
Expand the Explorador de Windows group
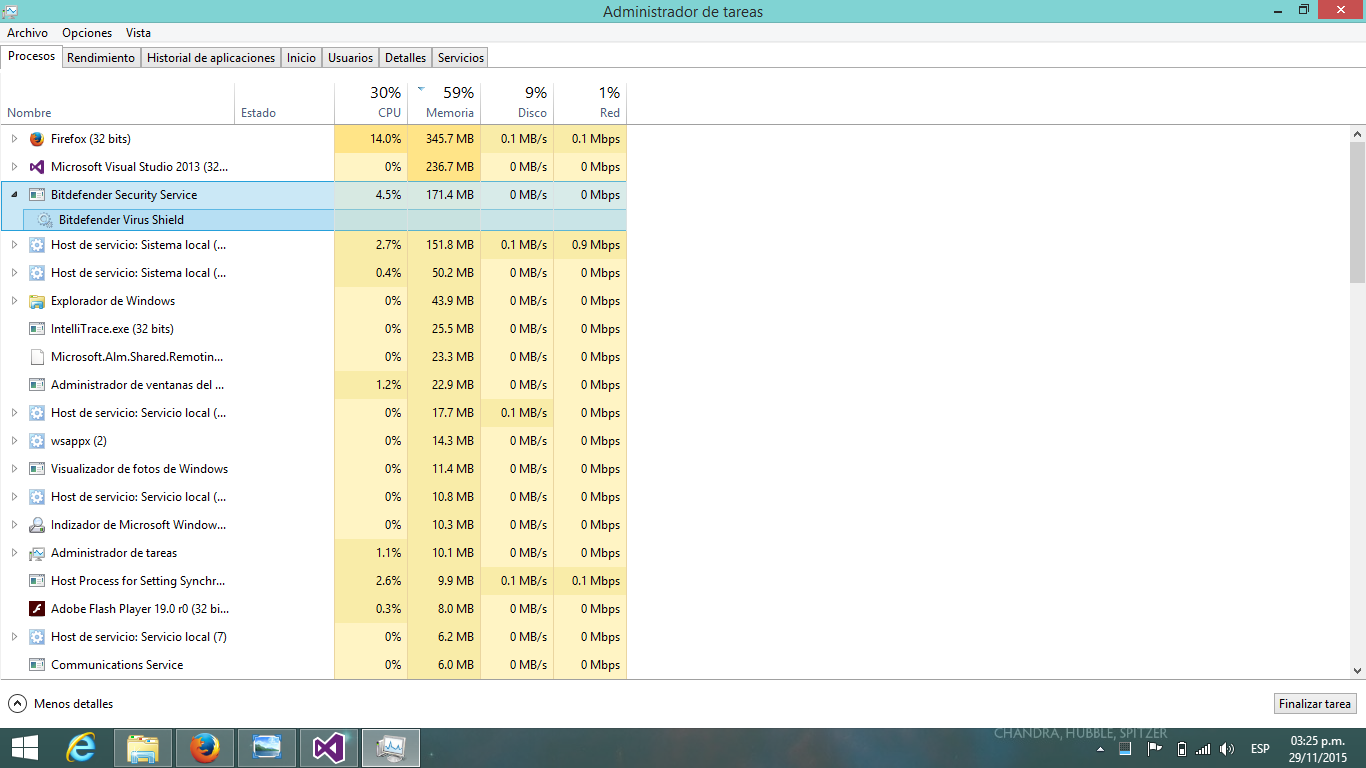(14, 301)
